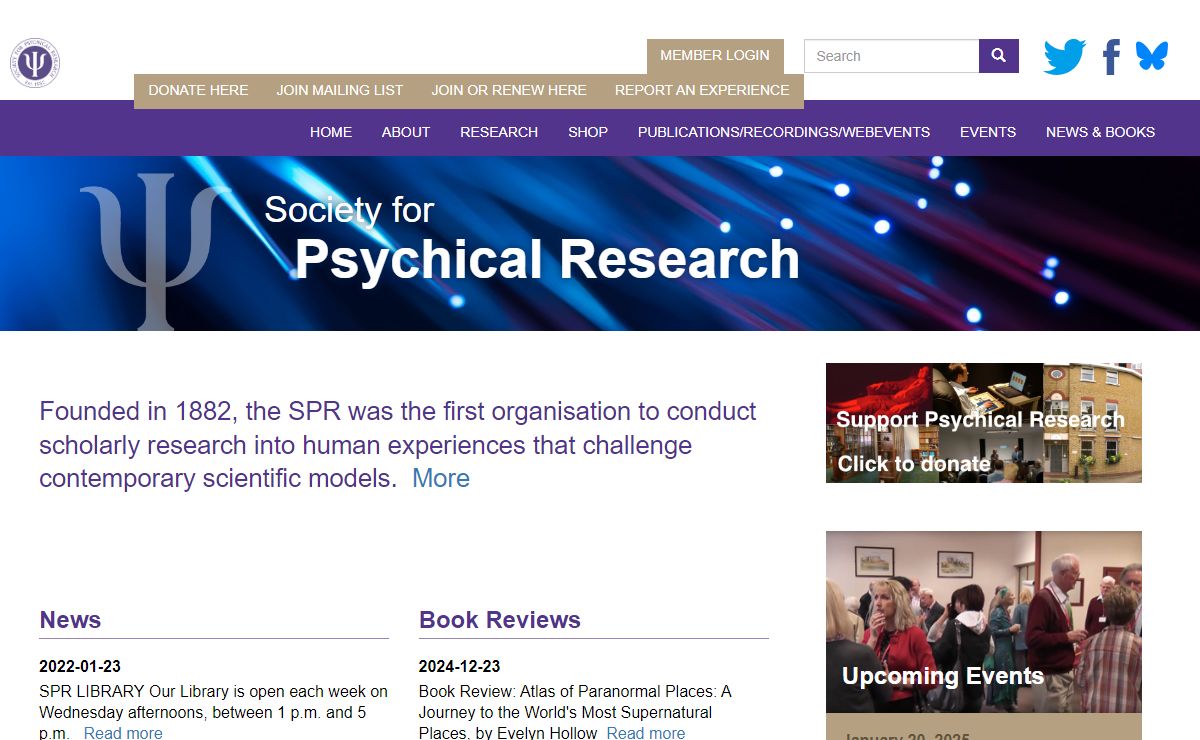
Task: Open the News section heading
Action: (70, 620)
